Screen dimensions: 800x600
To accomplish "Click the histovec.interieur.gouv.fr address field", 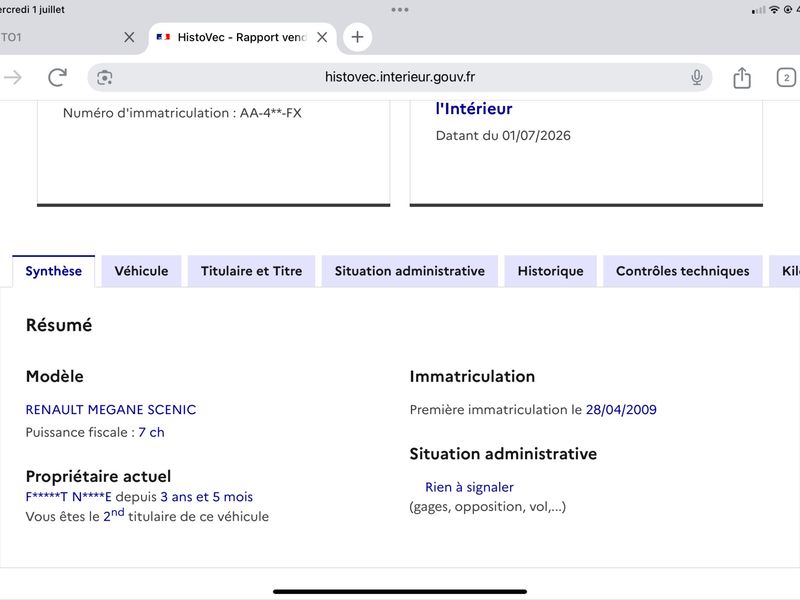I will coord(399,78).
